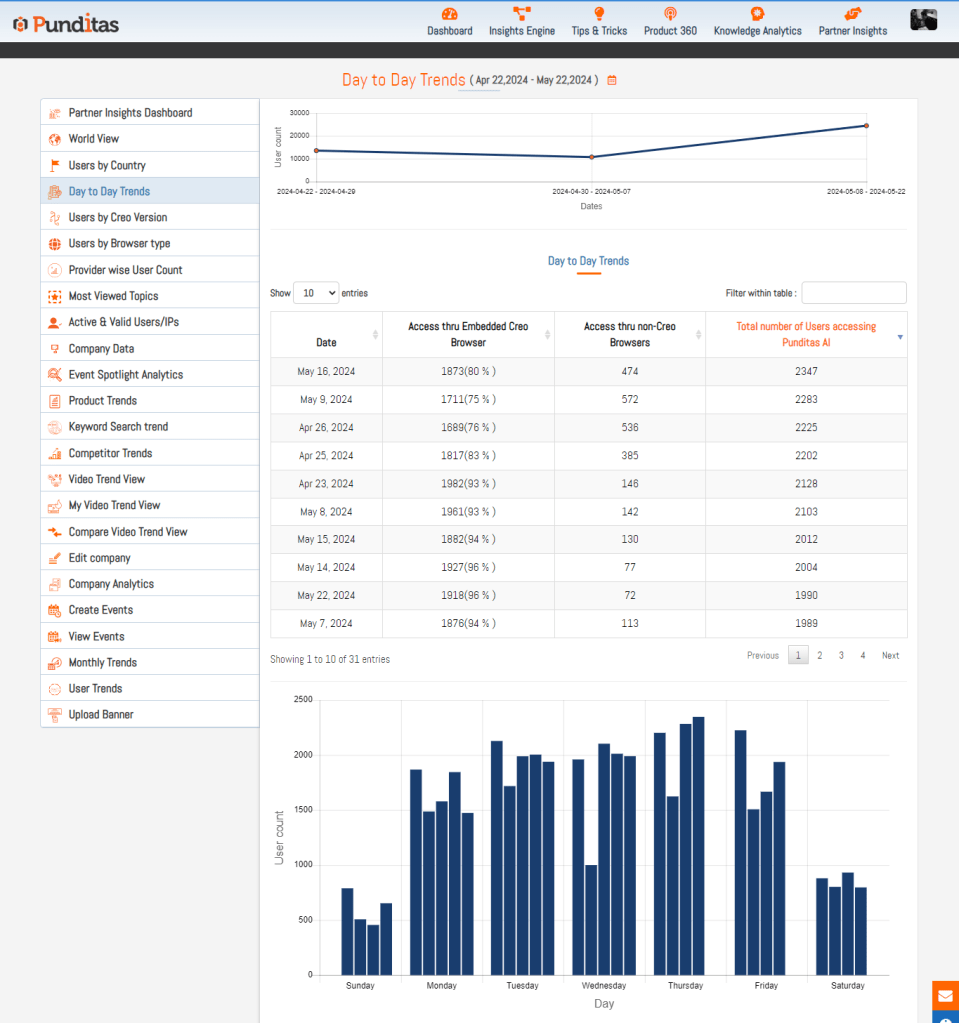Open World View from the sidebar
Screen dimensions: 959x1023
tap(94, 139)
